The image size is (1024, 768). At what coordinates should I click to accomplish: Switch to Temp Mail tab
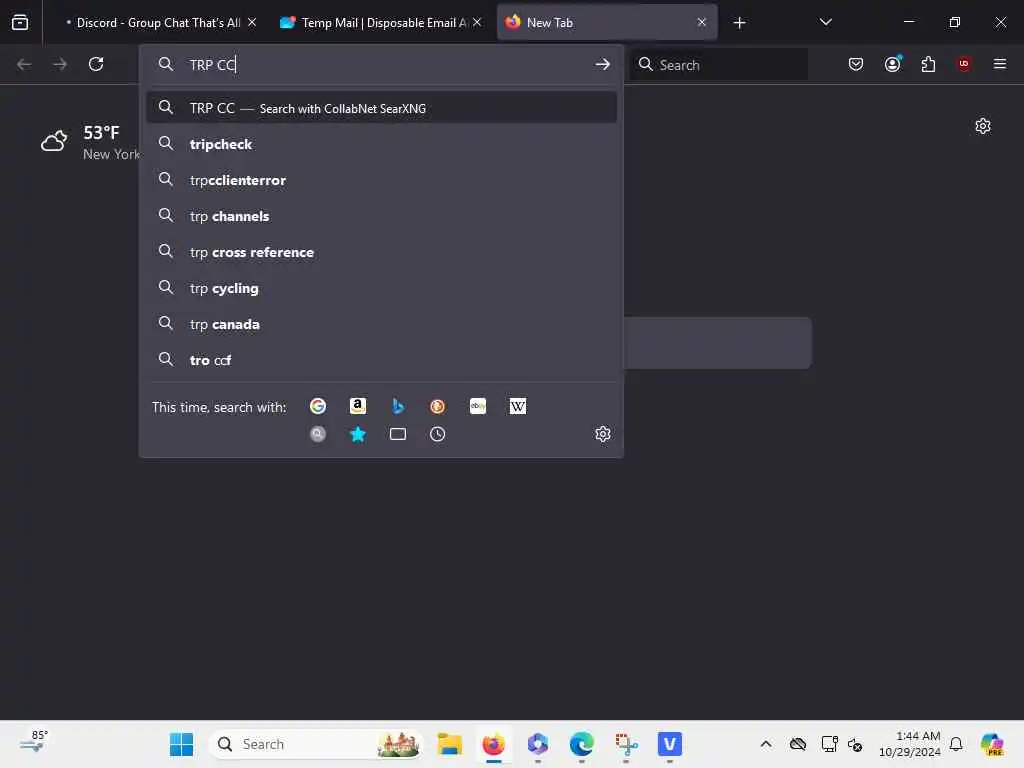click(382, 23)
